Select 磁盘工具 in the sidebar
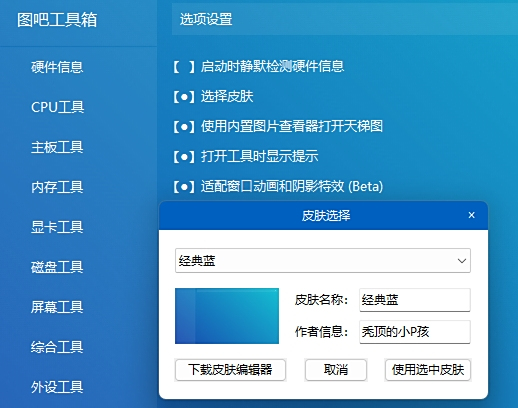The width and height of the screenshot is (518, 408). (57, 267)
